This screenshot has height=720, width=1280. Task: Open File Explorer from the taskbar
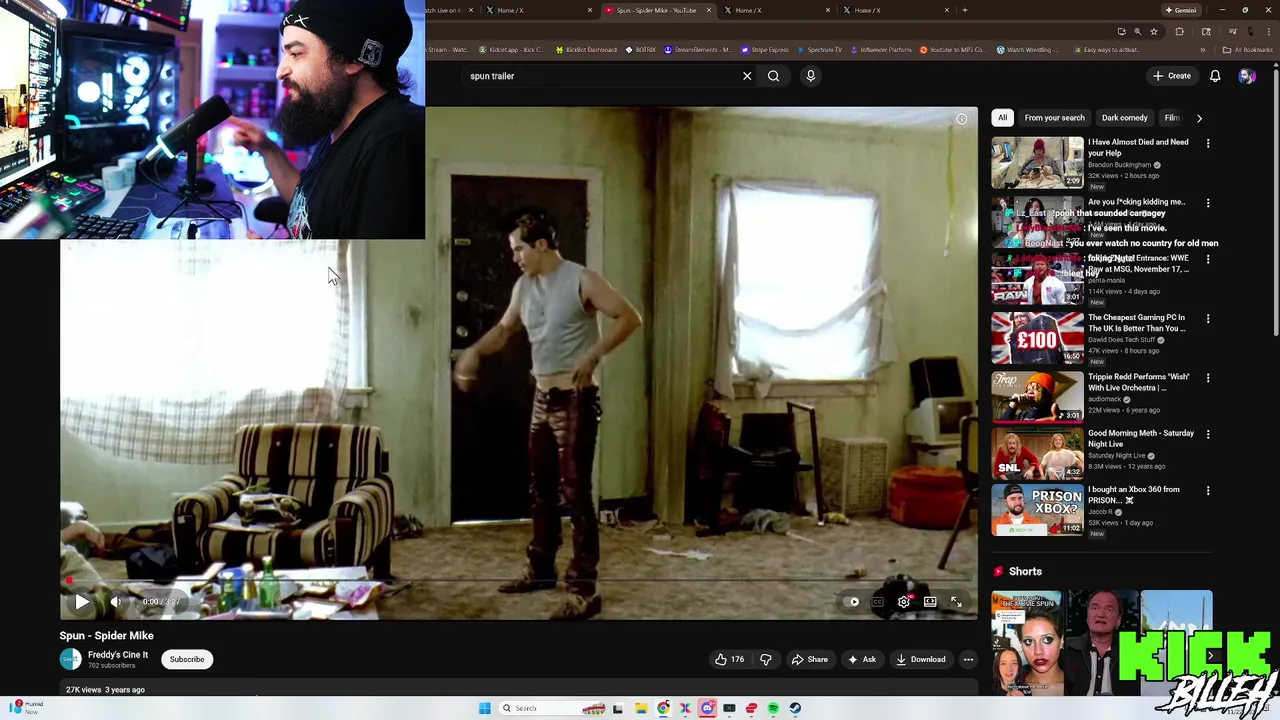tap(641, 708)
